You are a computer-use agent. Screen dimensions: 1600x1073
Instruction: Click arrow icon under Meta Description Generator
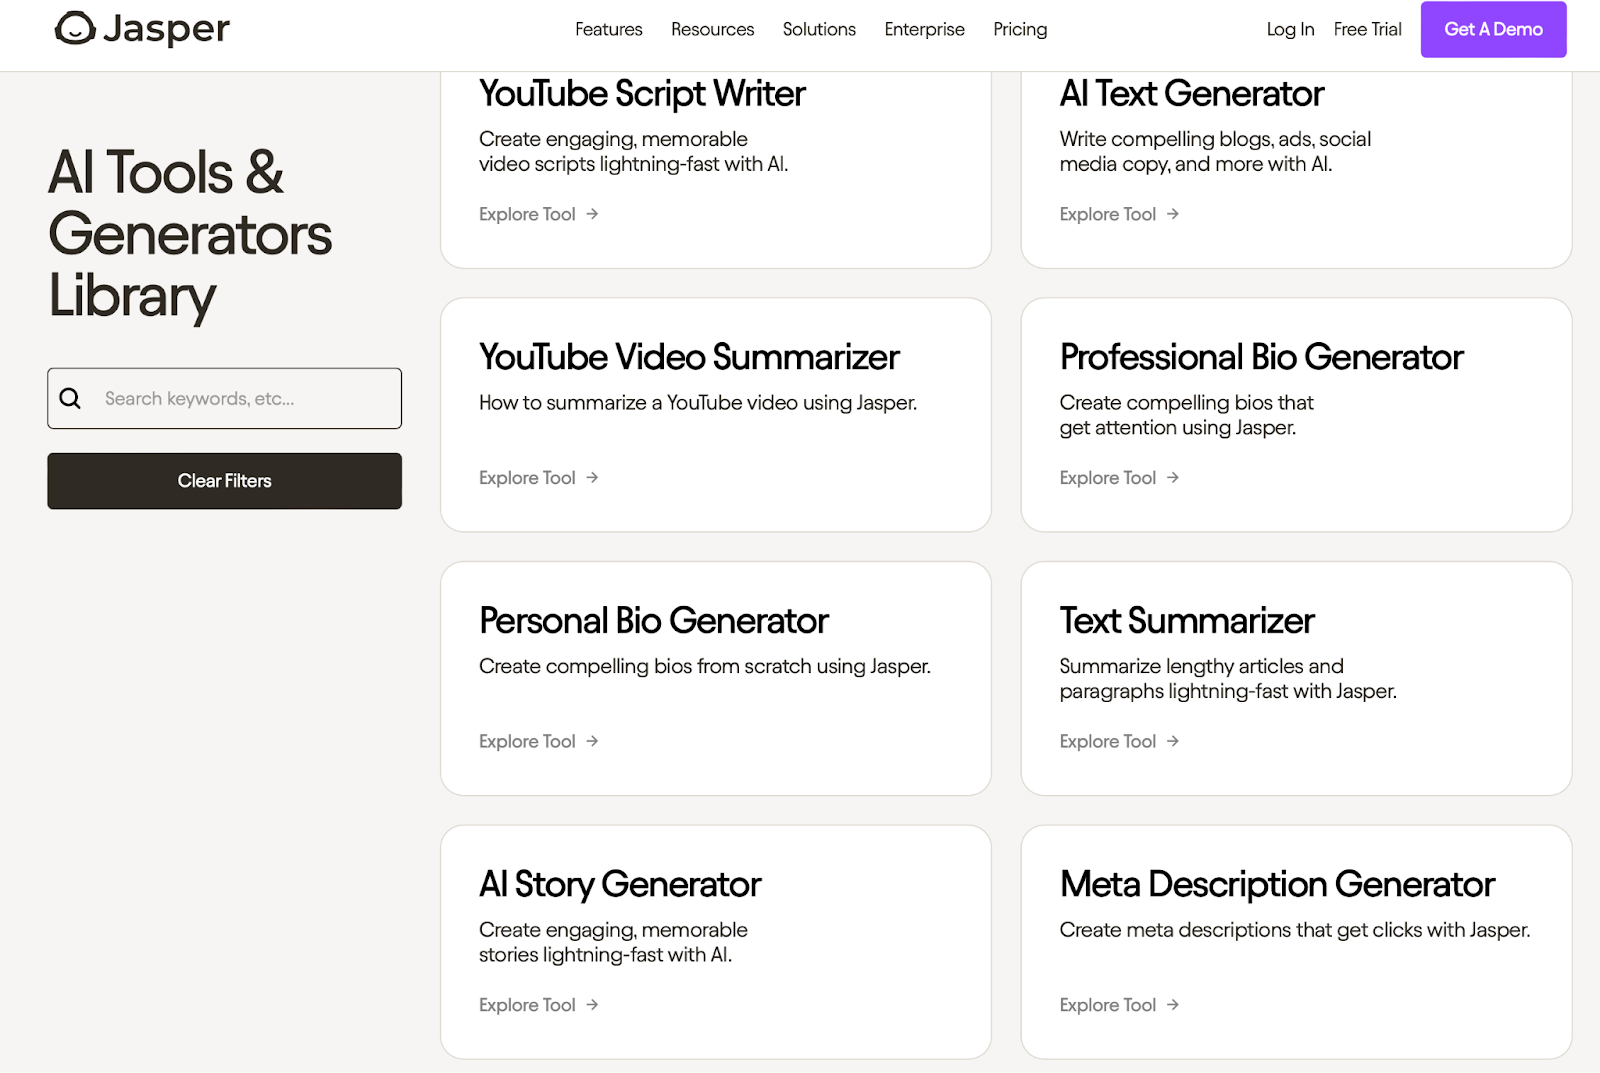pos(1173,1005)
